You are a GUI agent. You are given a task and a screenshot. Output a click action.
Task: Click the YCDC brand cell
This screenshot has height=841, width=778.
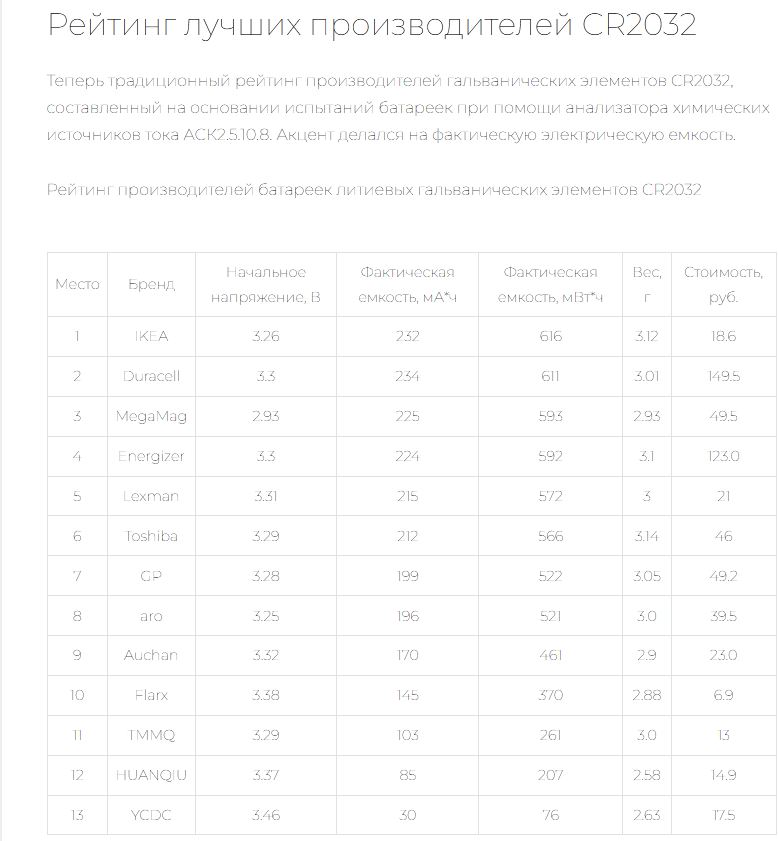coord(151,815)
